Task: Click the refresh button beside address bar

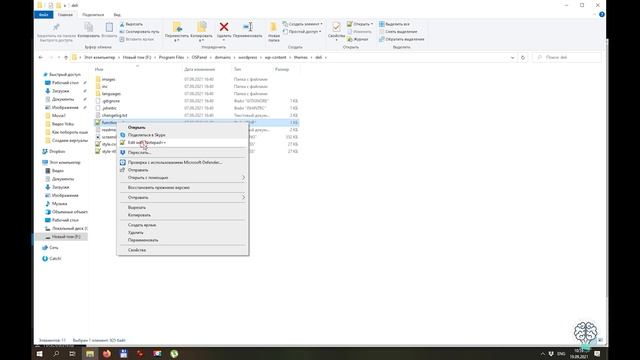Action: 523,58
